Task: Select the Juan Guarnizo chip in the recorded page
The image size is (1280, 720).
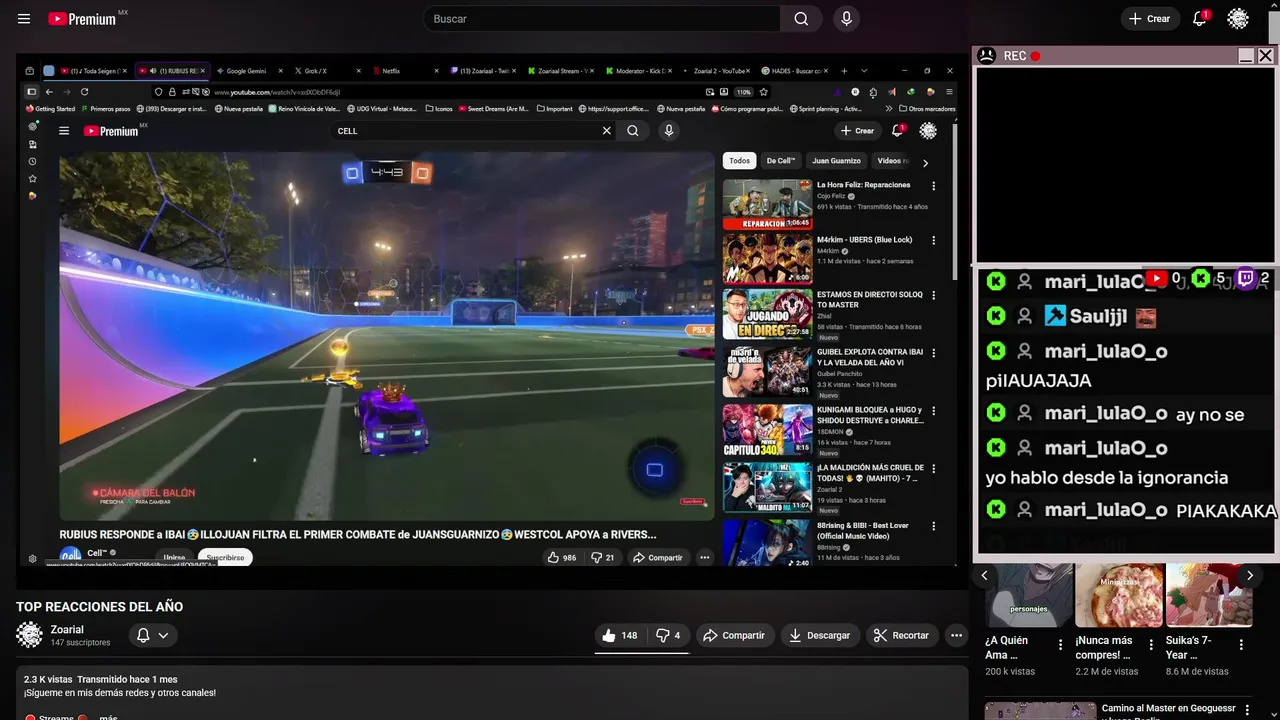Action: 836,161
